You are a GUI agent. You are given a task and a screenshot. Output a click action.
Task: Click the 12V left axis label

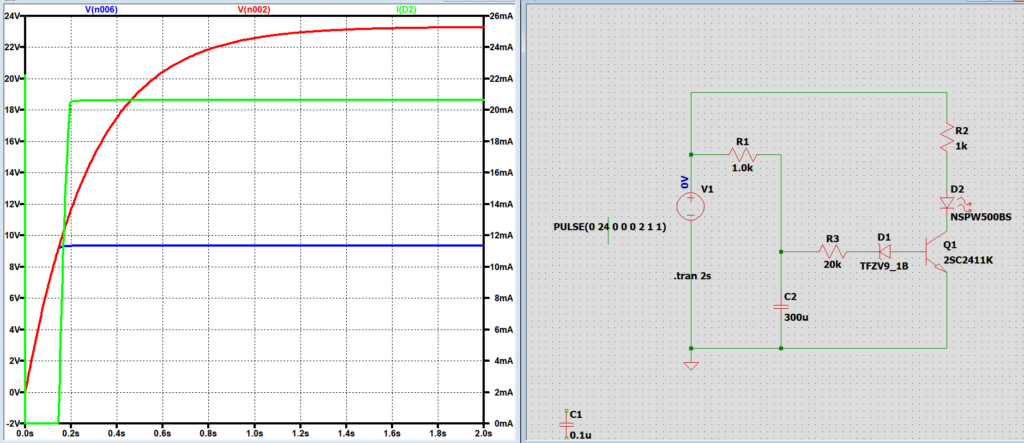pyautogui.click(x=12, y=204)
